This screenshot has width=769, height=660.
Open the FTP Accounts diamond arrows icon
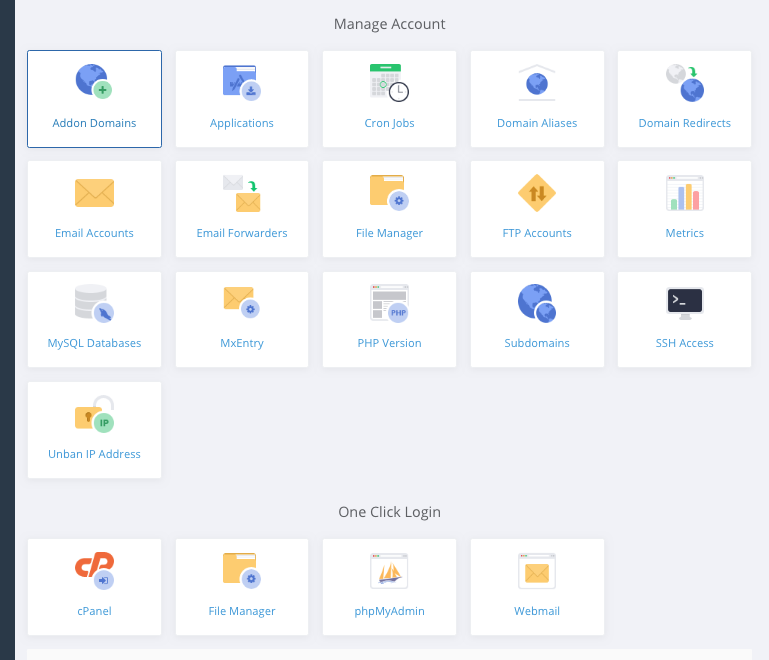coord(537,192)
